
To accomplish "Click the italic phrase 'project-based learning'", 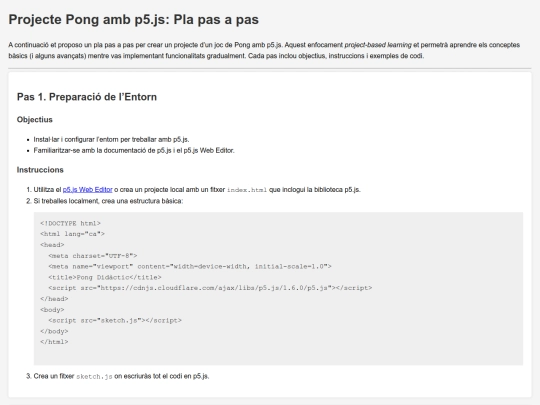I will 378,45.
